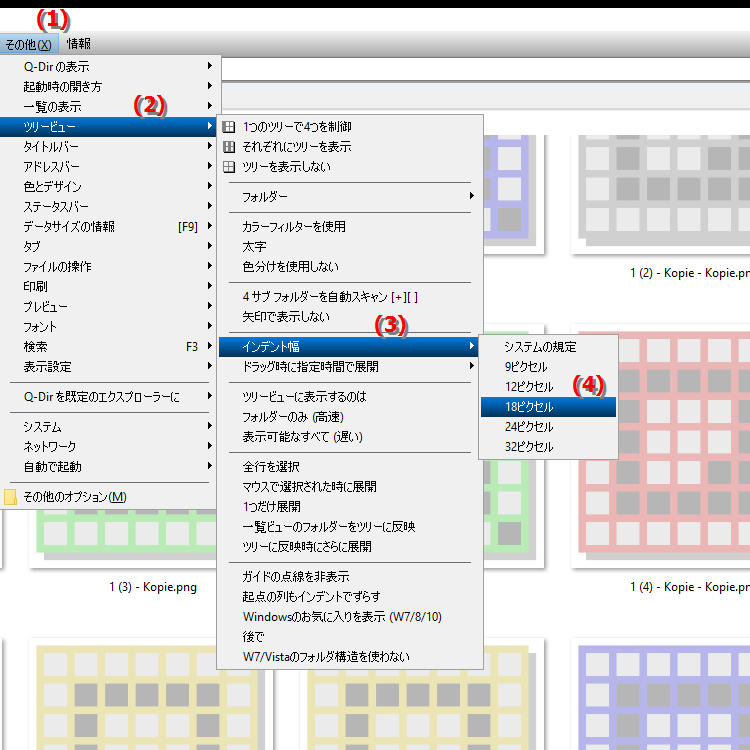
Task: Expand the 起動時の開き方 submenu
Action: (x=109, y=86)
